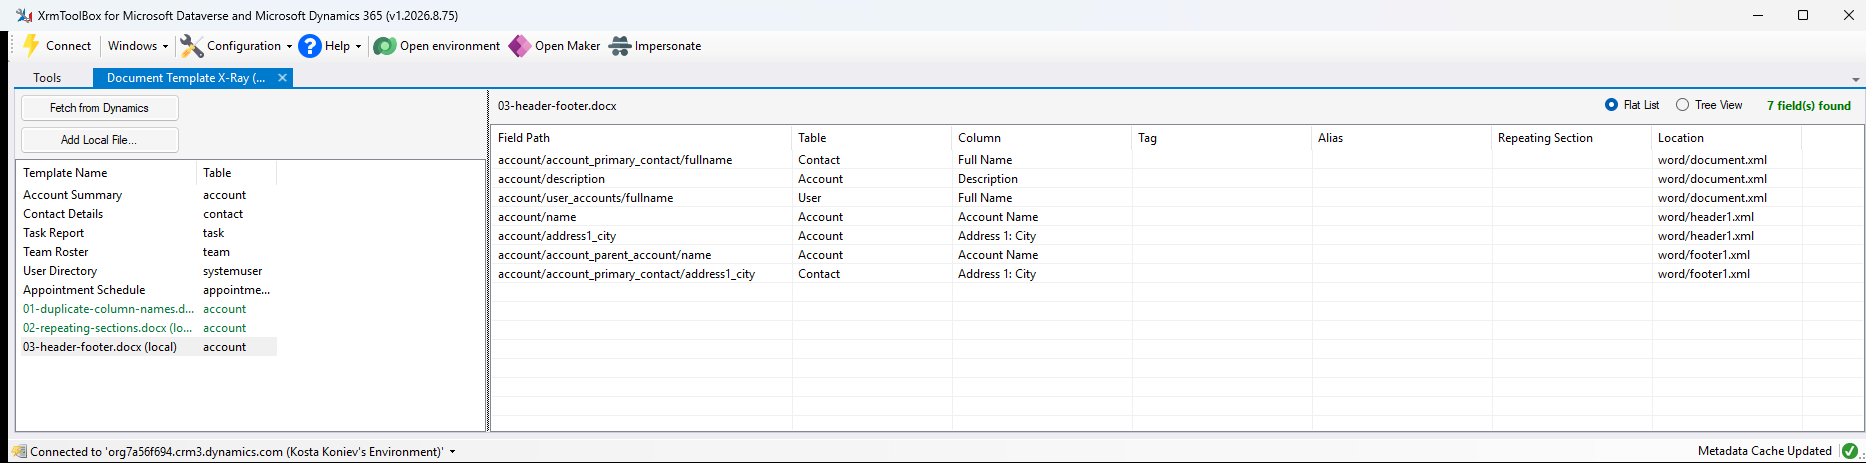
Task: Click the Fetch from Dynamics button
Action: coord(100,108)
